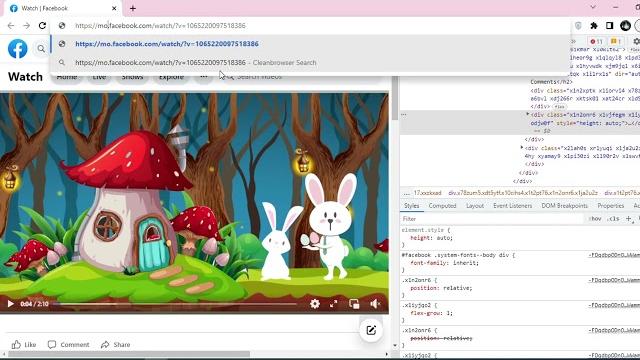The width and height of the screenshot is (640, 360).
Task: Open DevTools settings gear
Action: click(x=636, y=41)
